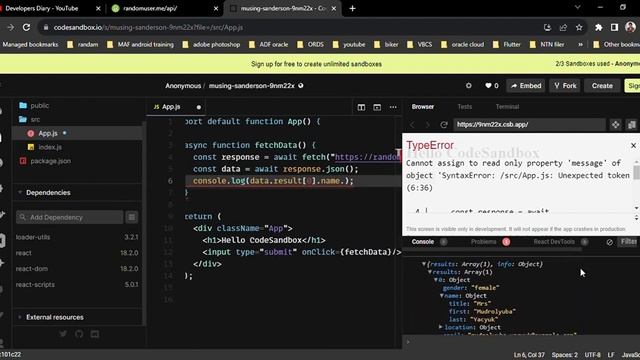The width and height of the screenshot is (640, 360).
Task: Select App.js in the file tree
Action: (x=48, y=133)
